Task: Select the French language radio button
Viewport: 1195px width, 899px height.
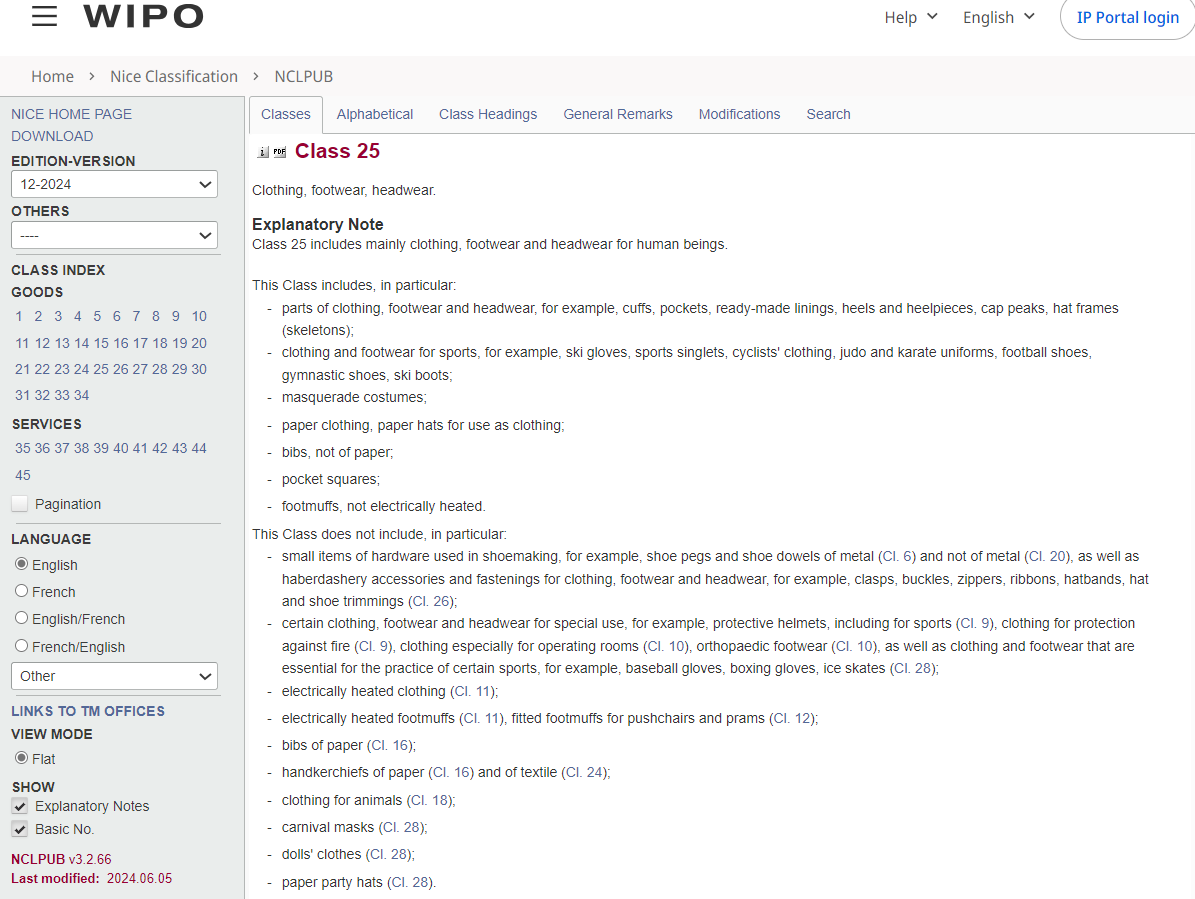Action: (x=21, y=591)
